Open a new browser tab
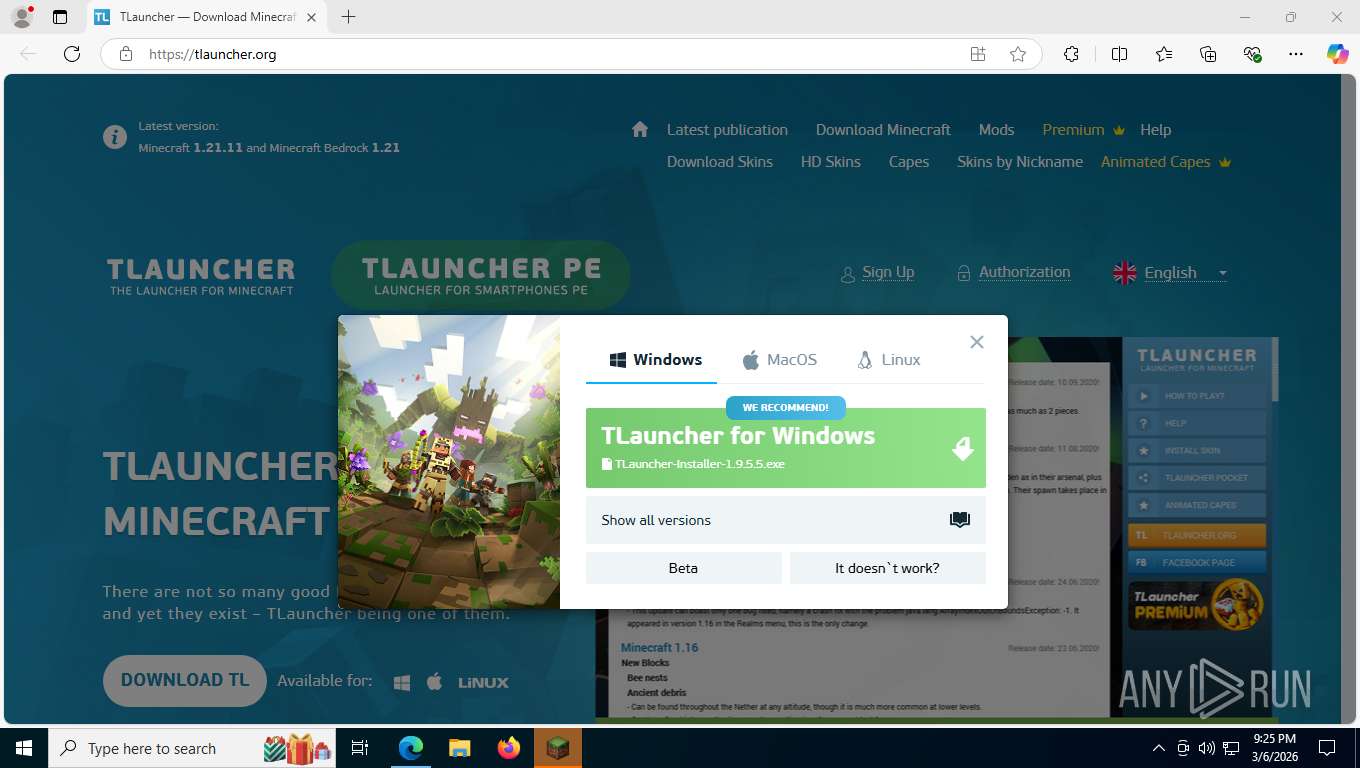 [x=348, y=17]
